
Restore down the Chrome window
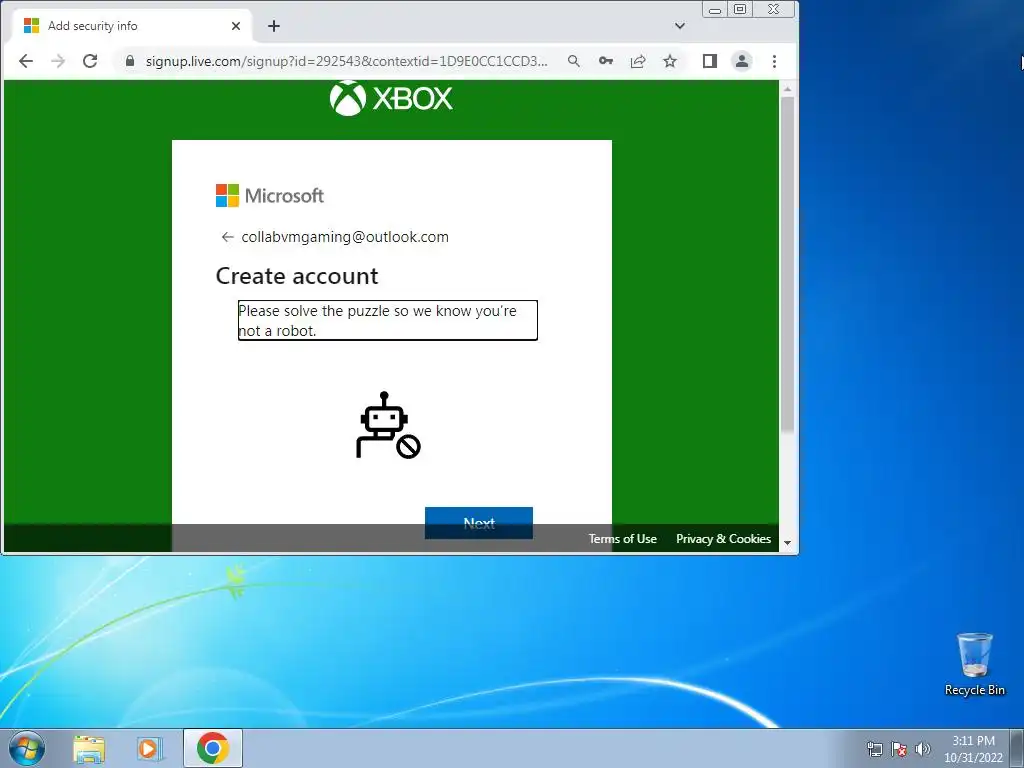click(x=740, y=9)
